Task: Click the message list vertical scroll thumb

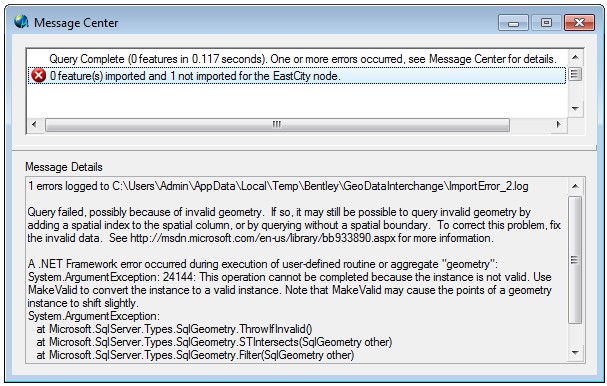Action: tap(575, 74)
